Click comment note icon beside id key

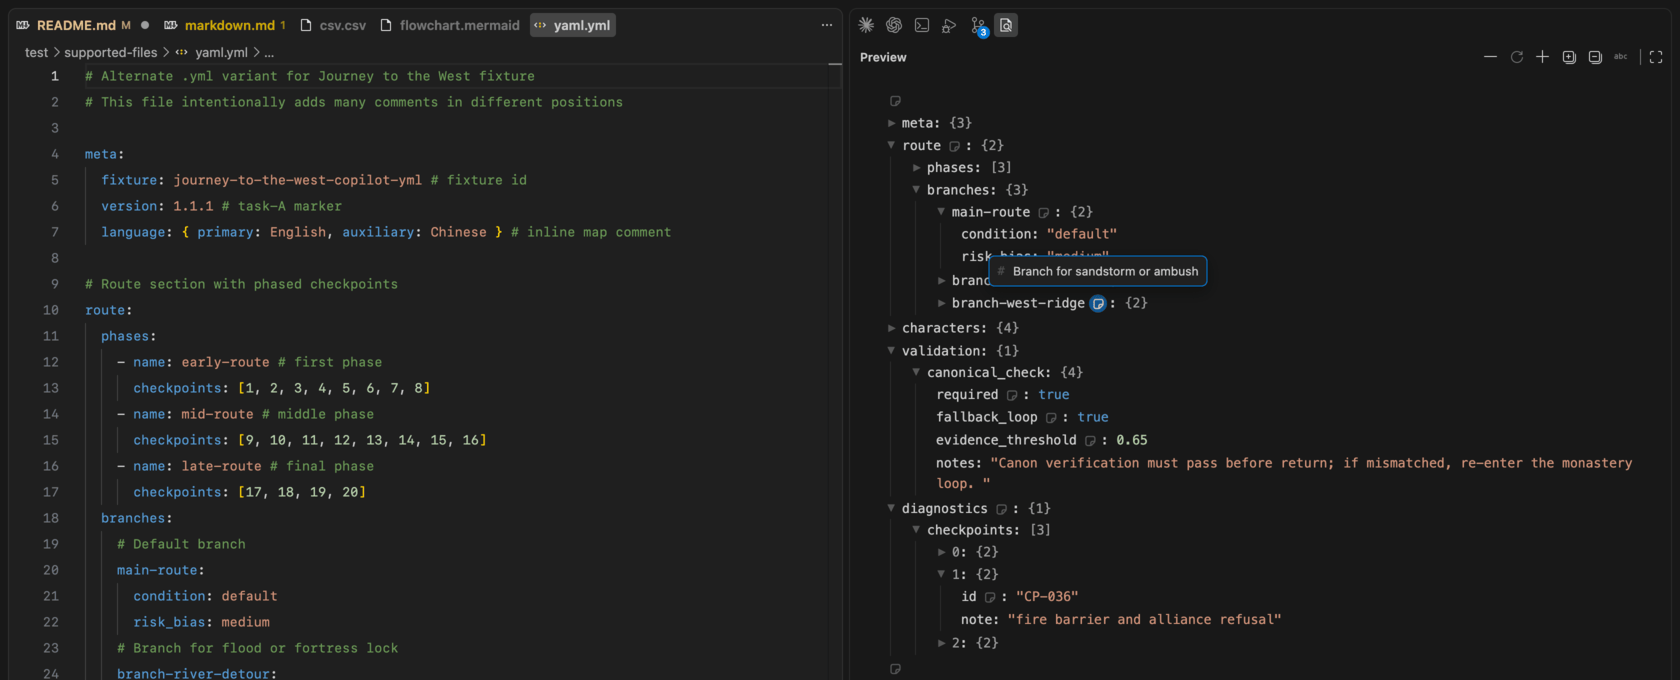pyautogui.click(x=989, y=597)
